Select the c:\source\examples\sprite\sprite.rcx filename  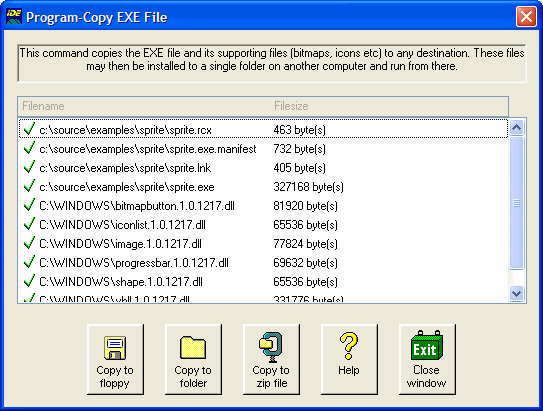point(125,130)
